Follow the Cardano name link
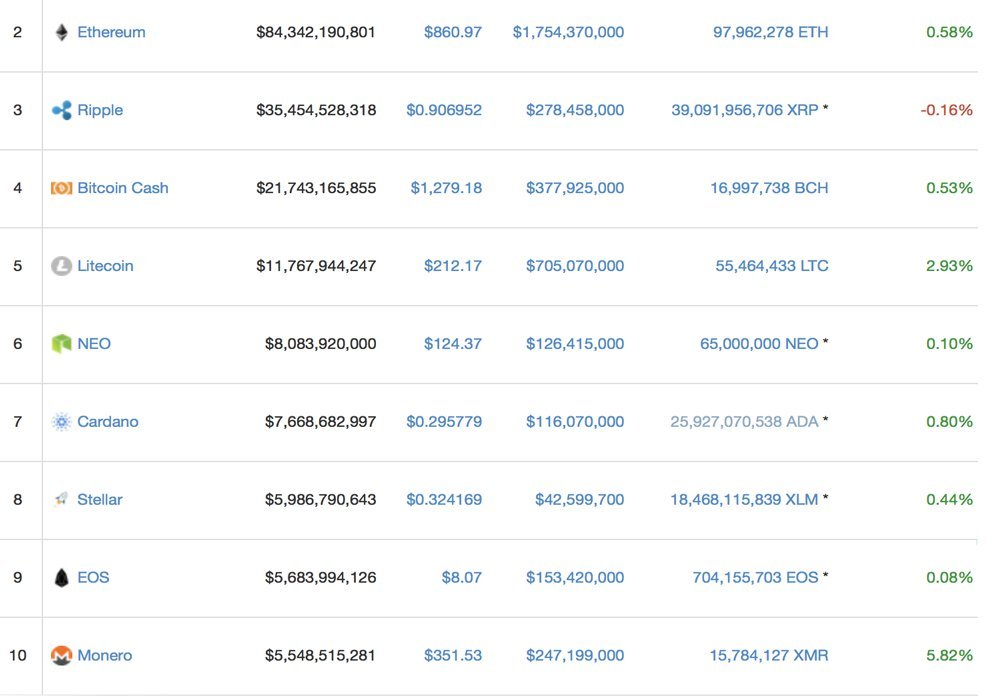1000x700 pixels. (108, 421)
